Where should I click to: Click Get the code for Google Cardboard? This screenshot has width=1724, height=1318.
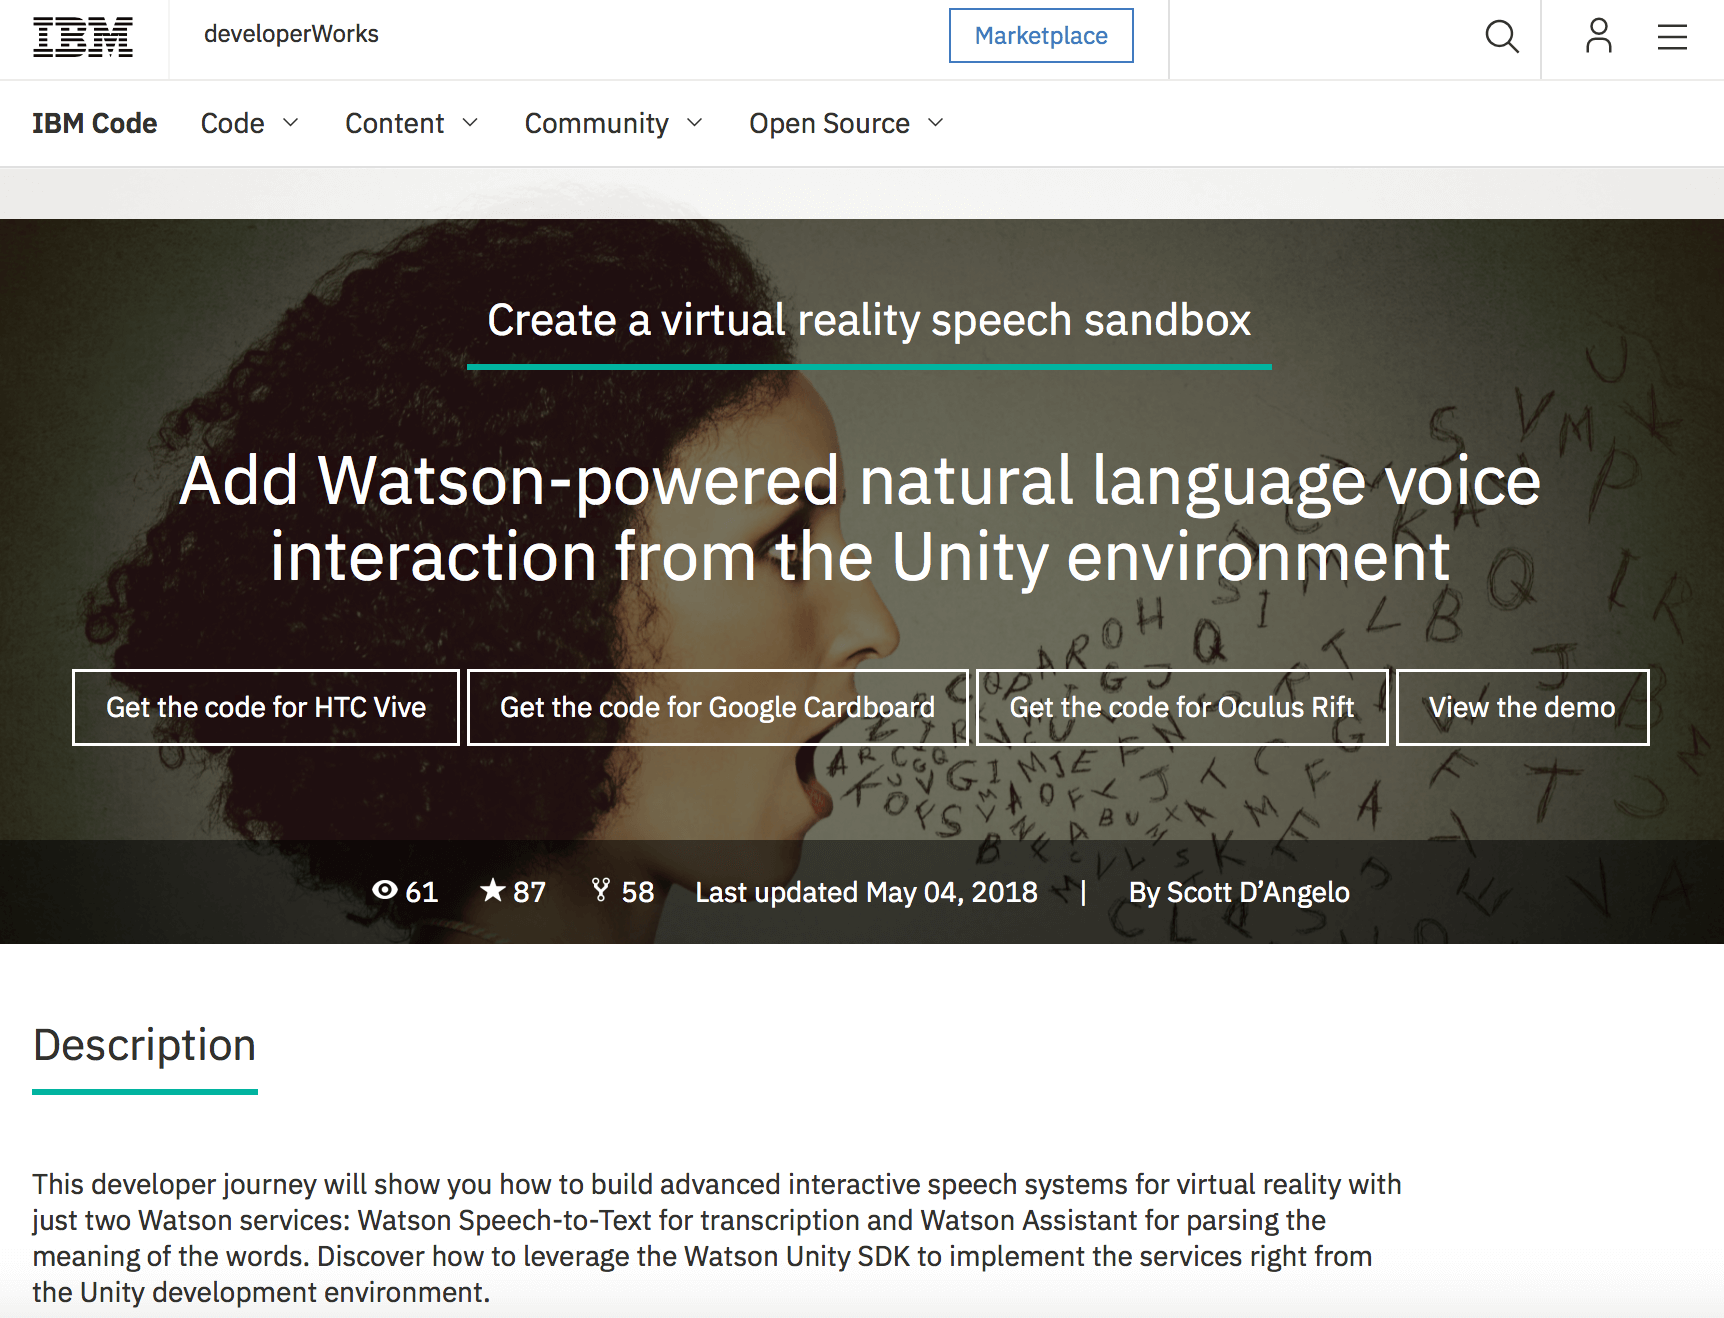(718, 707)
